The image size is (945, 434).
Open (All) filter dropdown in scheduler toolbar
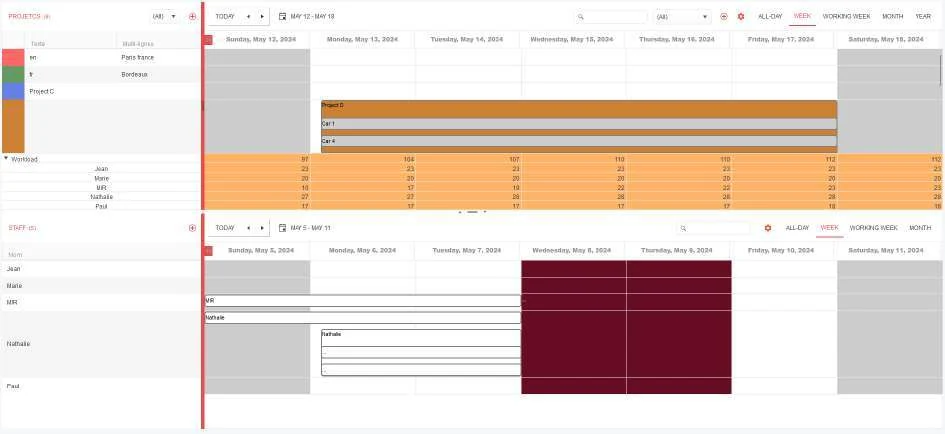[682, 17]
